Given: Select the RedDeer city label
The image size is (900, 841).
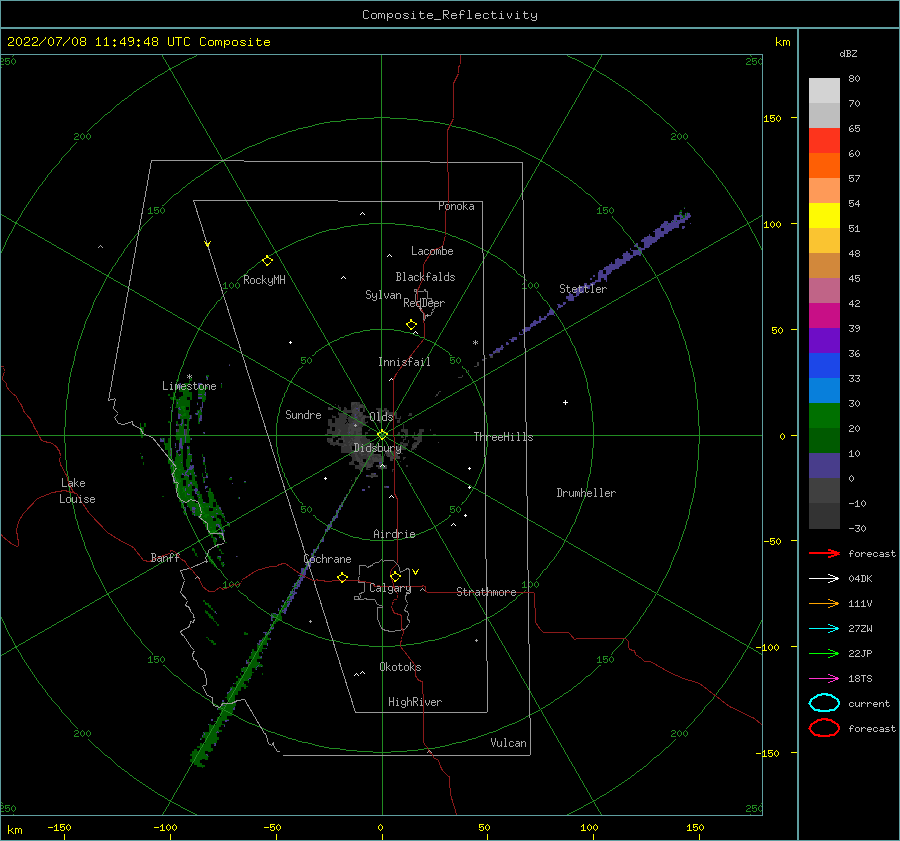Looking at the screenshot, I should 424,303.
